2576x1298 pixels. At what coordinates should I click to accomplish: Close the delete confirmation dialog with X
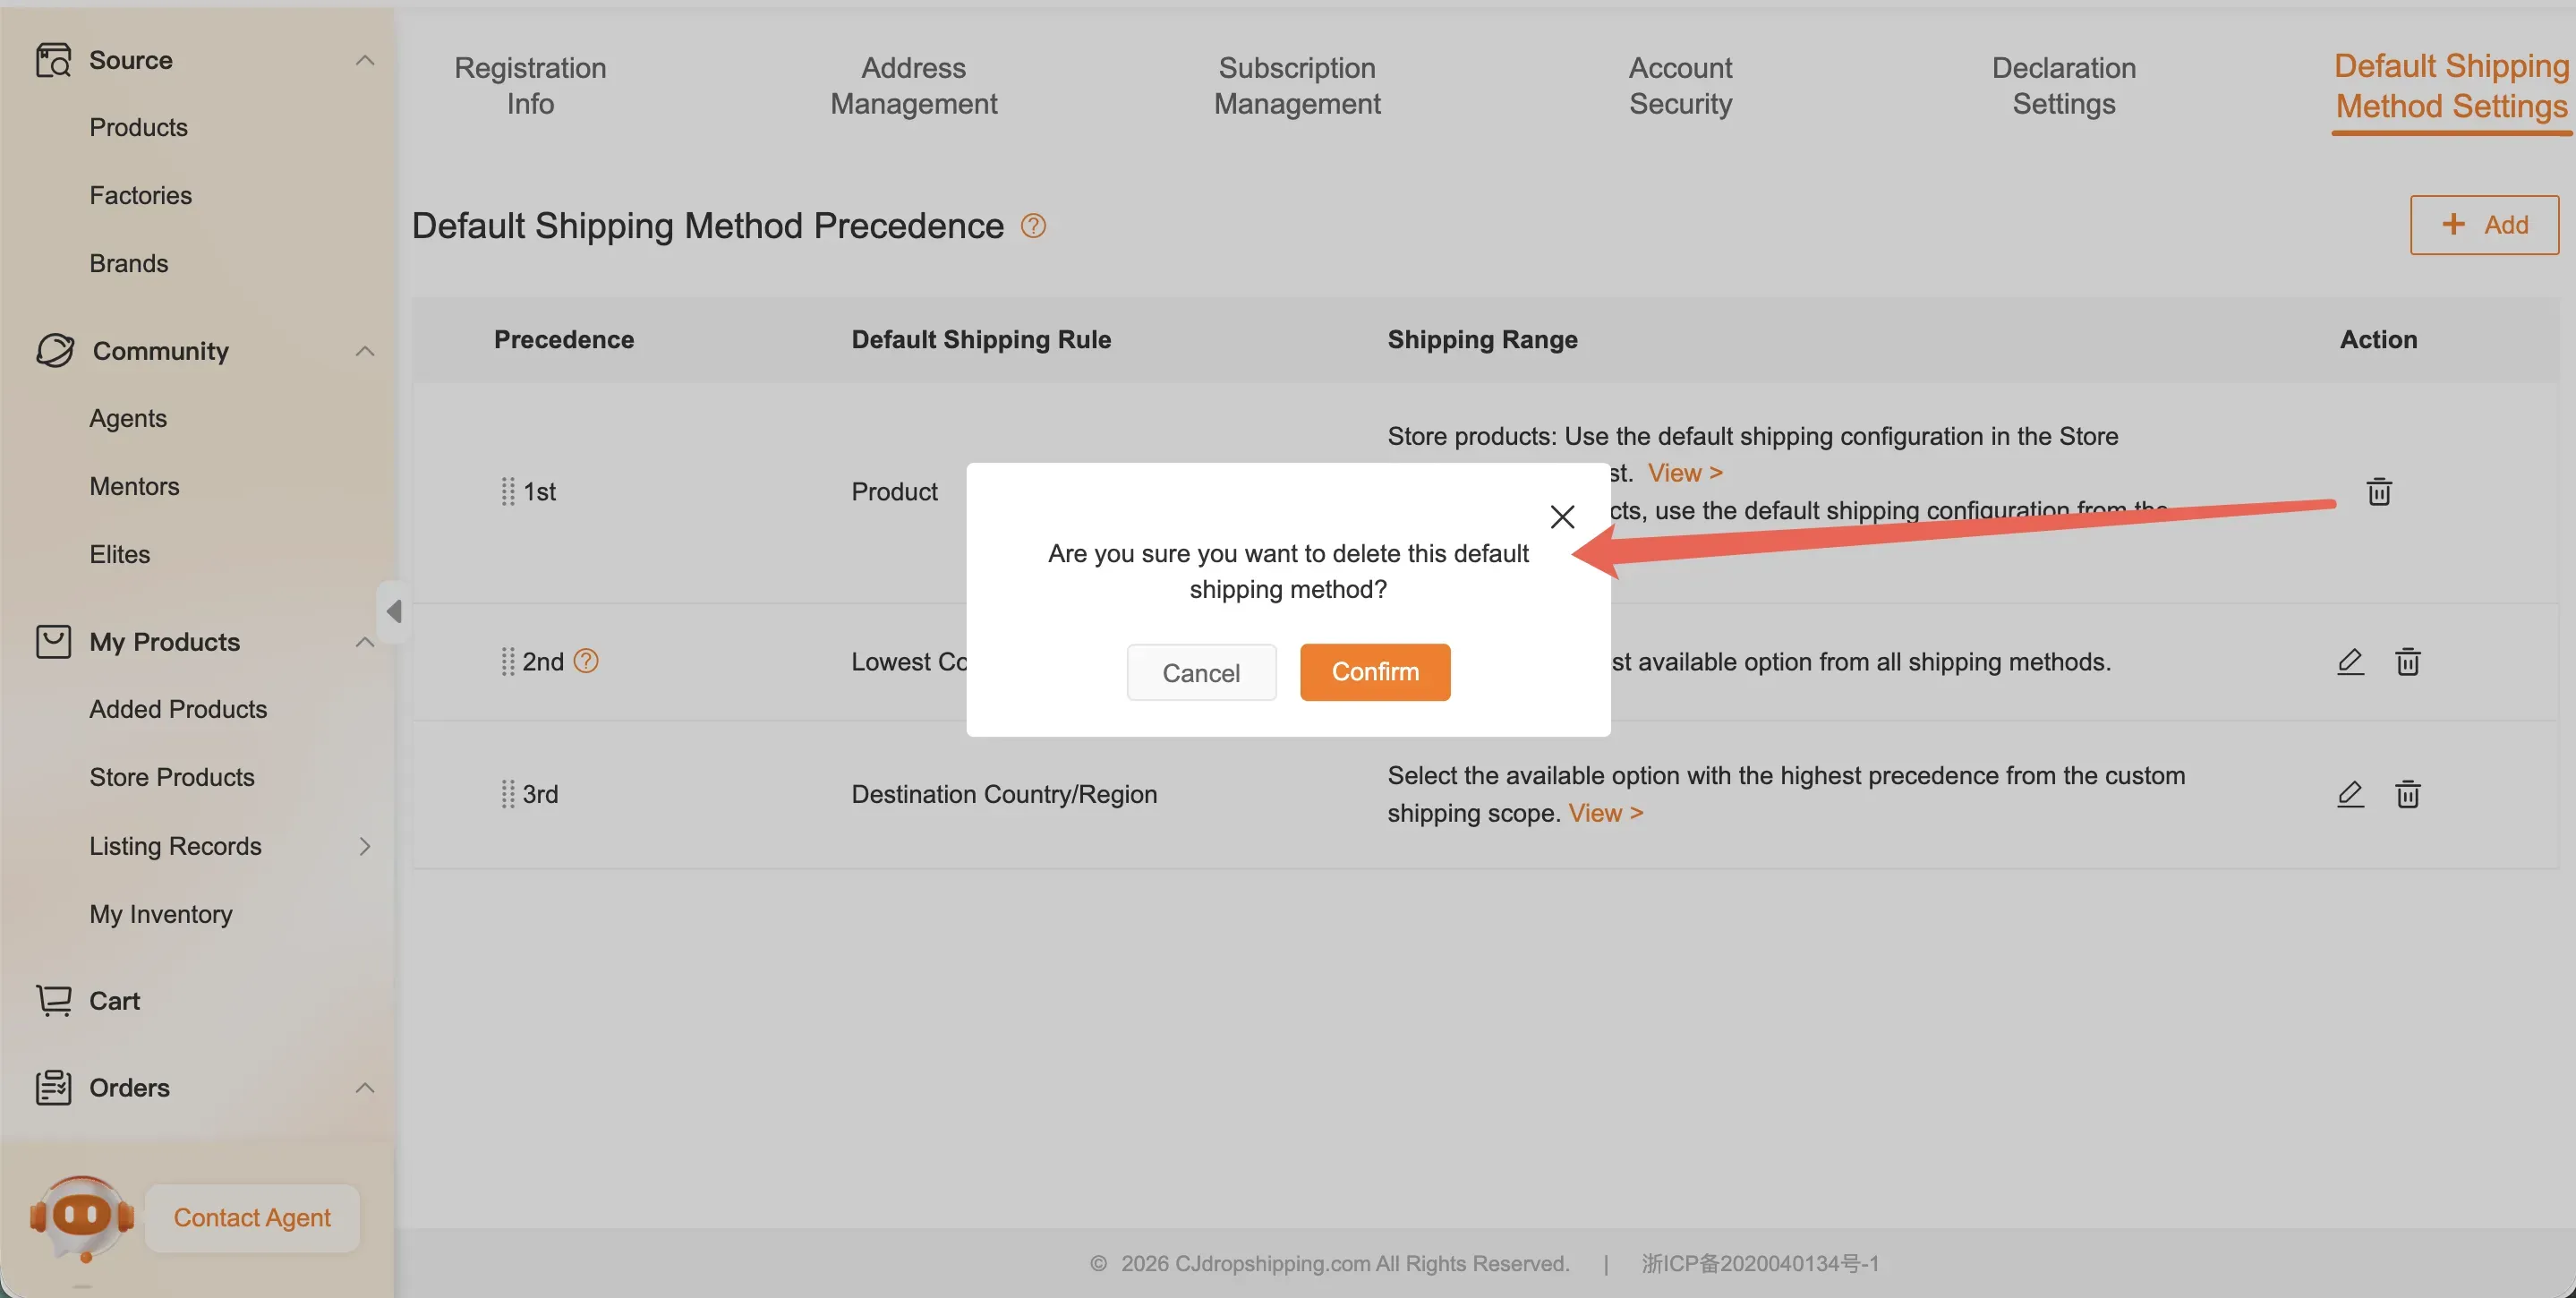(1562, 517)
